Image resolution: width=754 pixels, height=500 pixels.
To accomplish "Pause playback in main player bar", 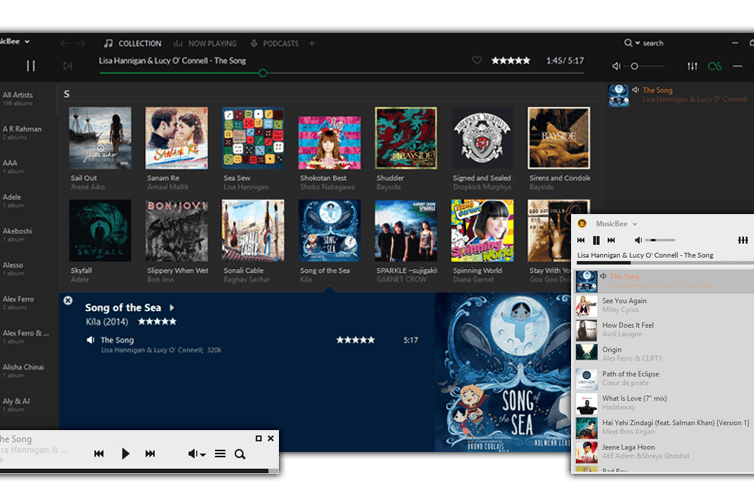I will coord(31,66).
